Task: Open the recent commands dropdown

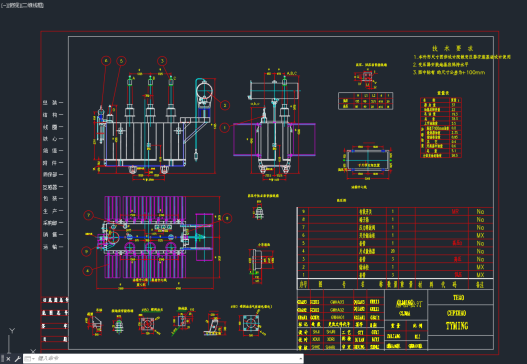Action: [30, 359]
